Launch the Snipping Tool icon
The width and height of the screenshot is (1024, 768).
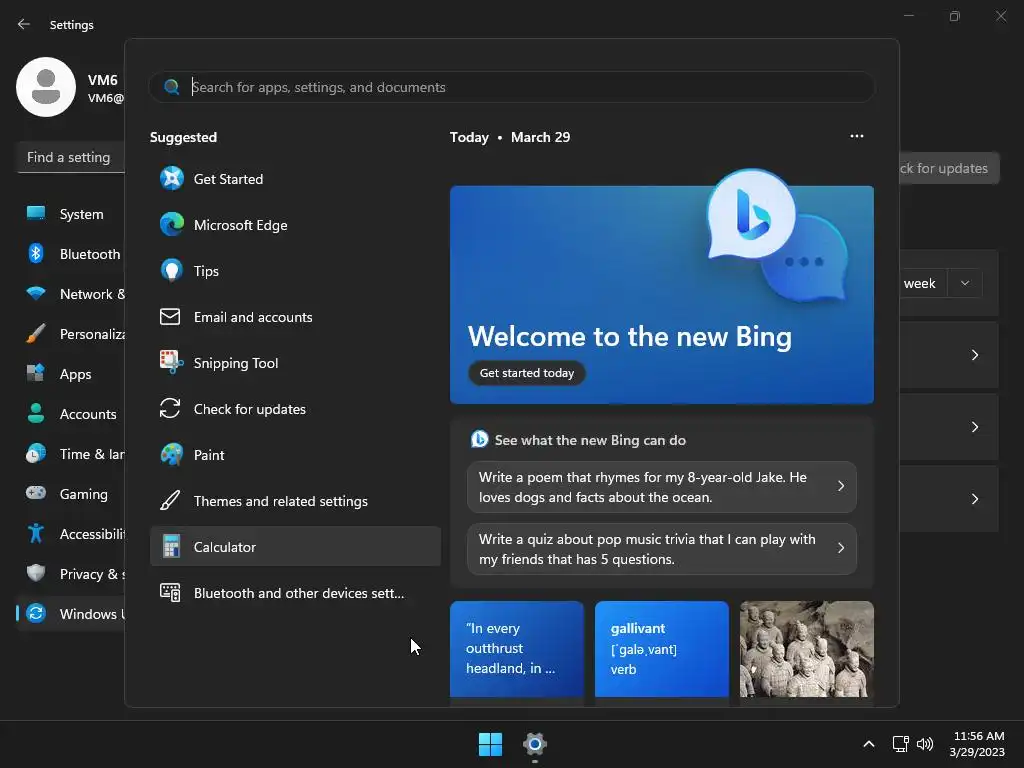click(171, 362)
